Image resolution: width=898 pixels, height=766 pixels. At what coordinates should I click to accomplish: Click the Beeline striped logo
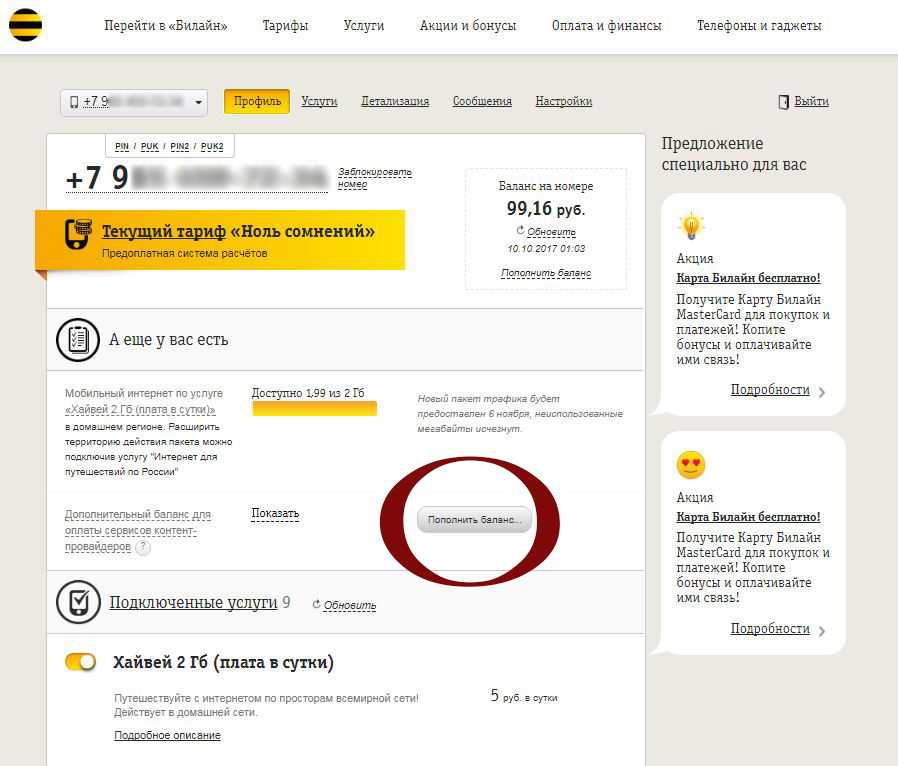coord(26,26)
